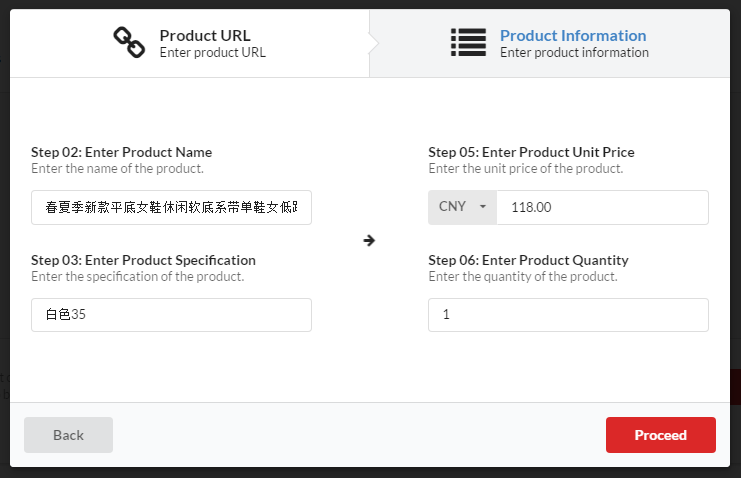Viewport: 741px width, 478px height.
Task: Select the Product Information step tab
Action: click(550, 43)
